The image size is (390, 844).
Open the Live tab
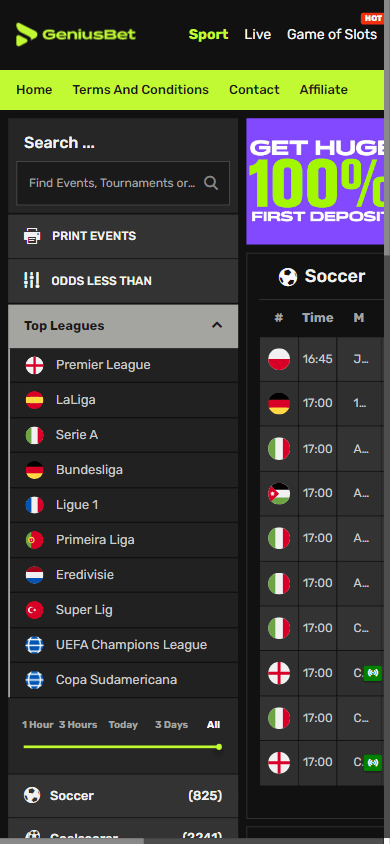pos(258,34)
